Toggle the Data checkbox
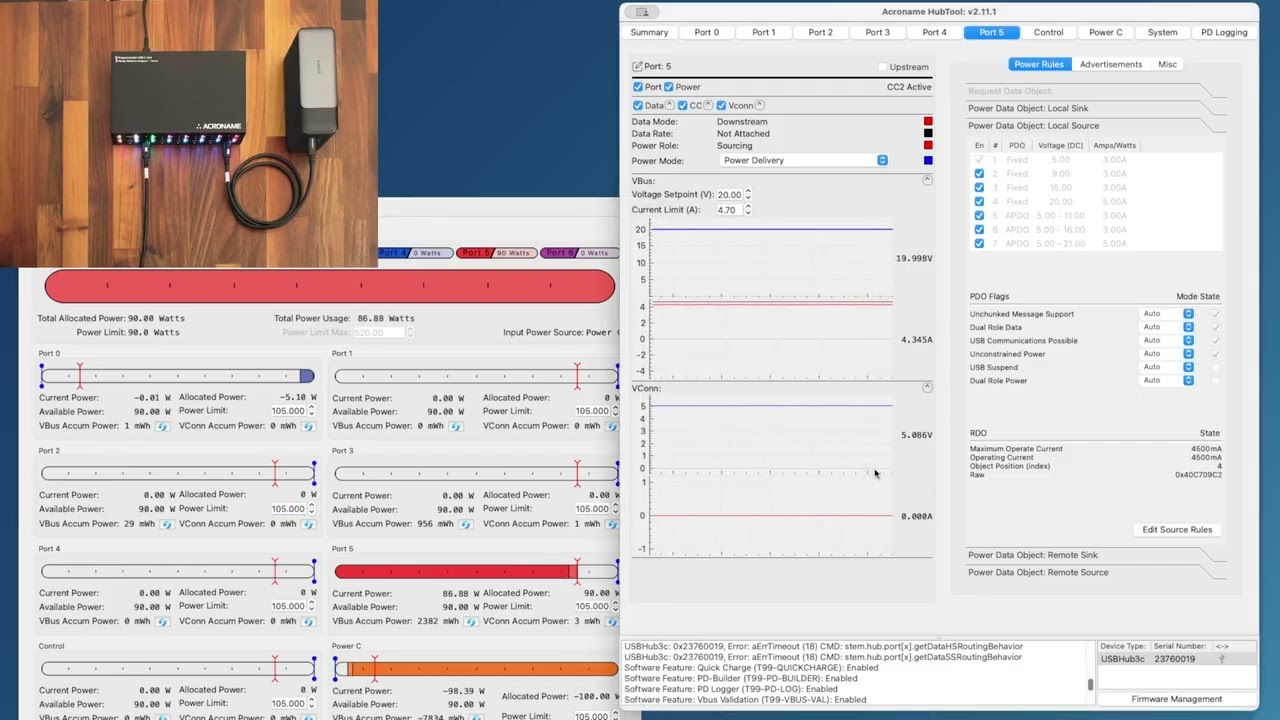 point(638,105)
